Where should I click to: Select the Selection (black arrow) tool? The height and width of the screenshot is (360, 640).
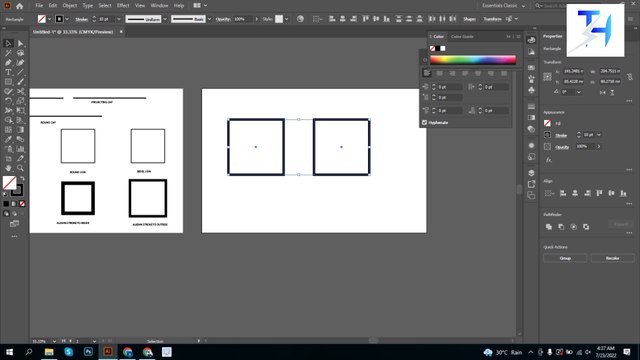8,43
